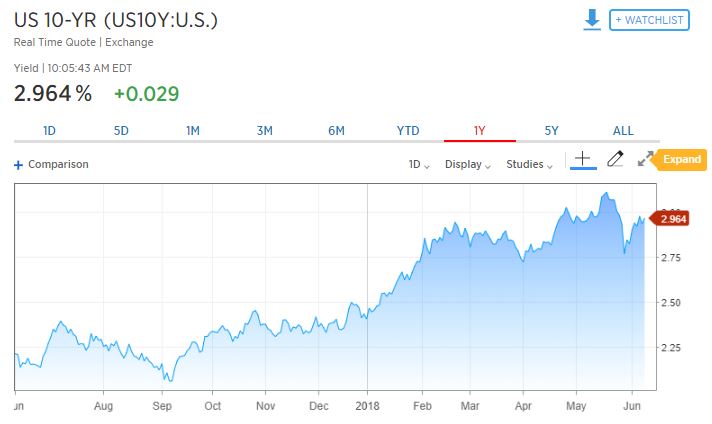Click the download arrow icon
Image resolution: width=712 pixels, height=424 pixels.
click(592, 19)
